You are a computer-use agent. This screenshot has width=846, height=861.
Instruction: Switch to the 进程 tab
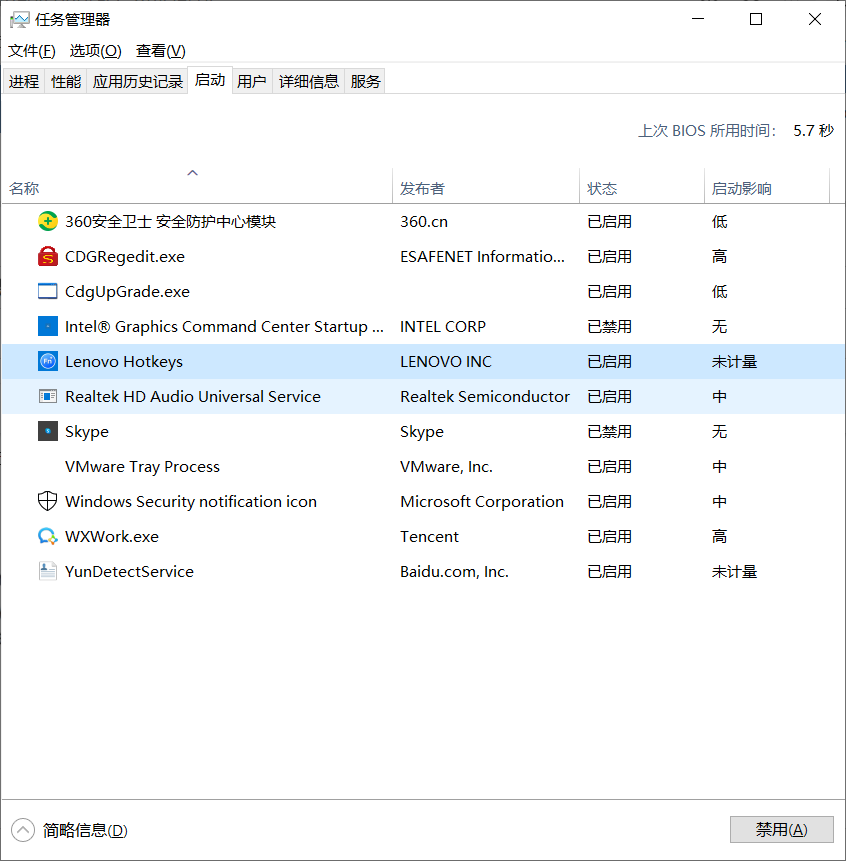(24, 81)
